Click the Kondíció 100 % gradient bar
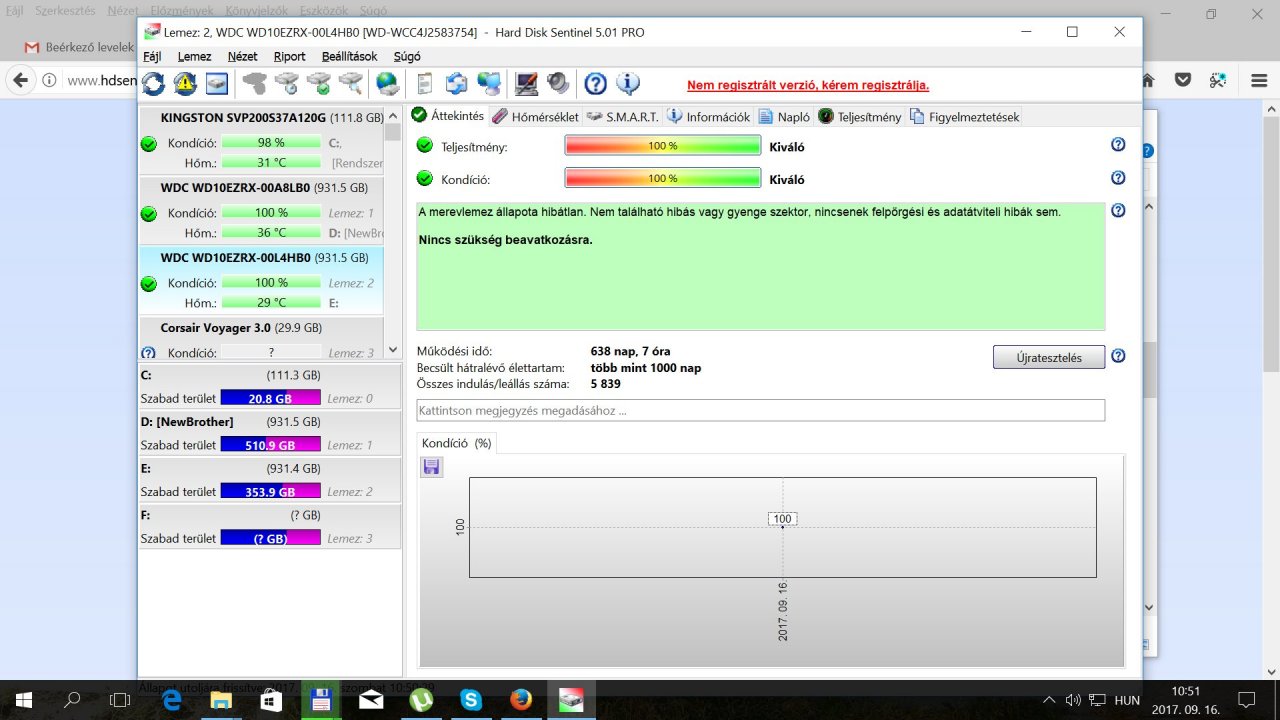Image resolution: width=1280 pixels, height=720 pixels. tap(663, 178)
